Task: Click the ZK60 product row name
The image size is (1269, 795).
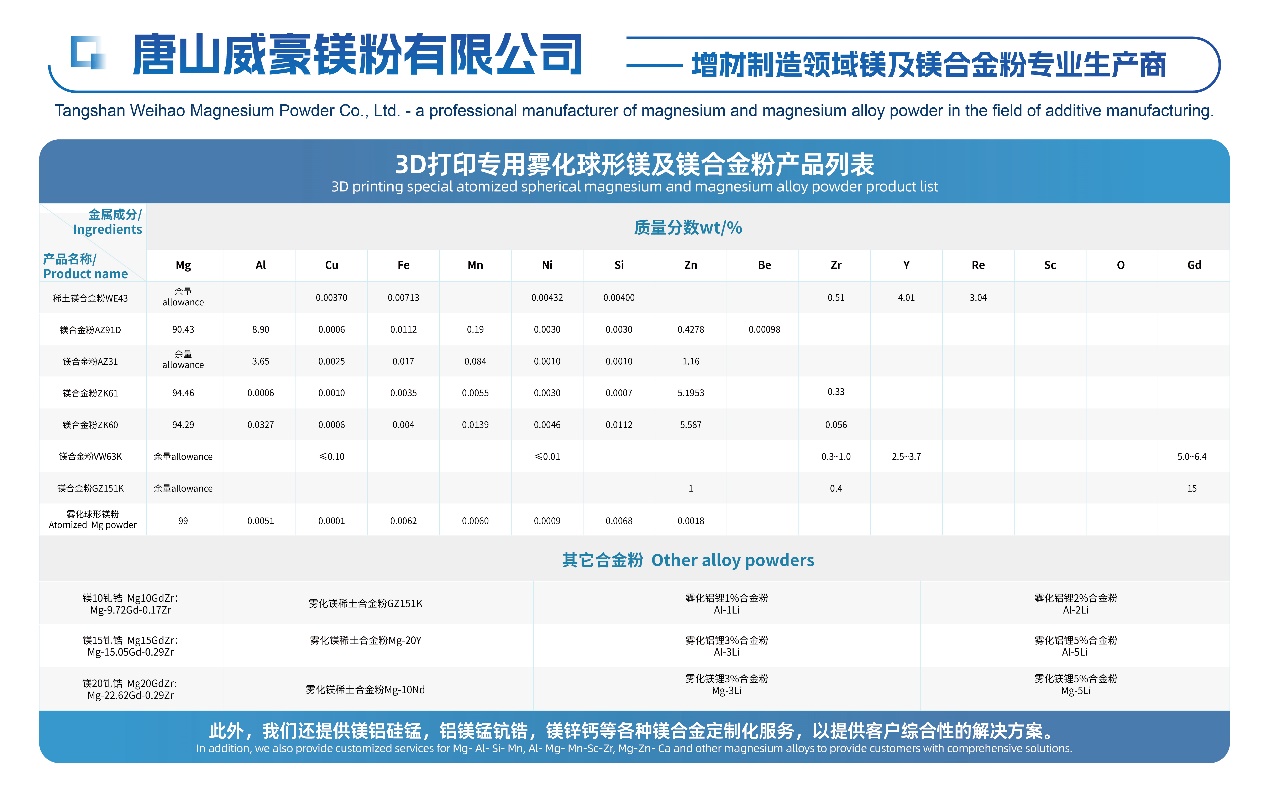Action: coord(90,425)
